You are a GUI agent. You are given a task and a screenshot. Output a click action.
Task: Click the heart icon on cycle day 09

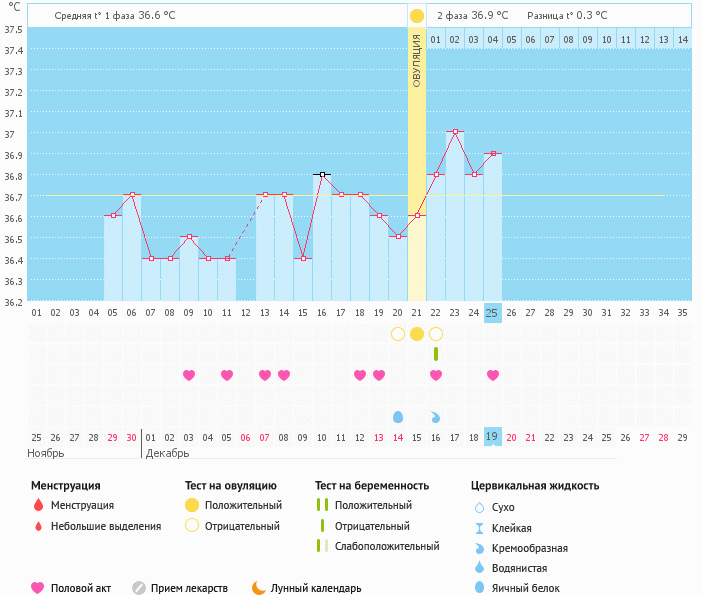coord(189,375)
